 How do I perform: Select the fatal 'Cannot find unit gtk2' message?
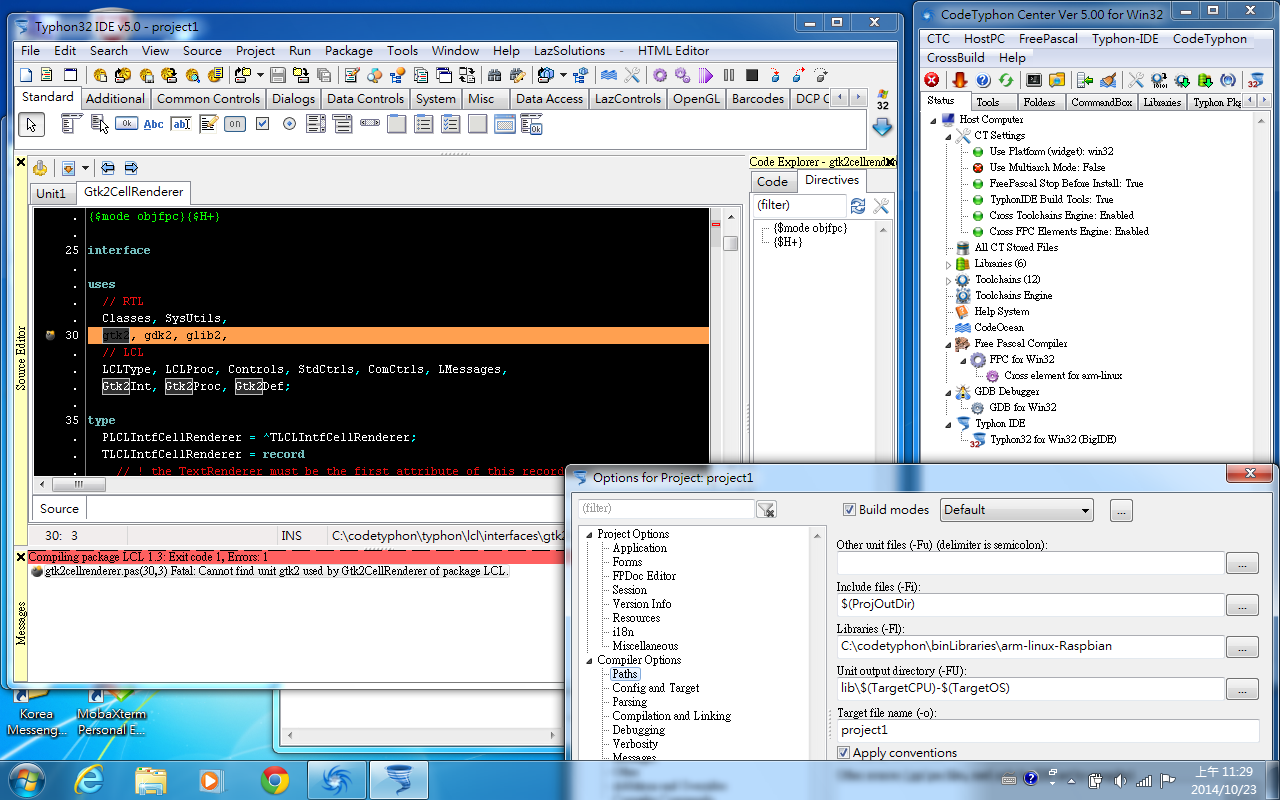(x=269, y=571)
